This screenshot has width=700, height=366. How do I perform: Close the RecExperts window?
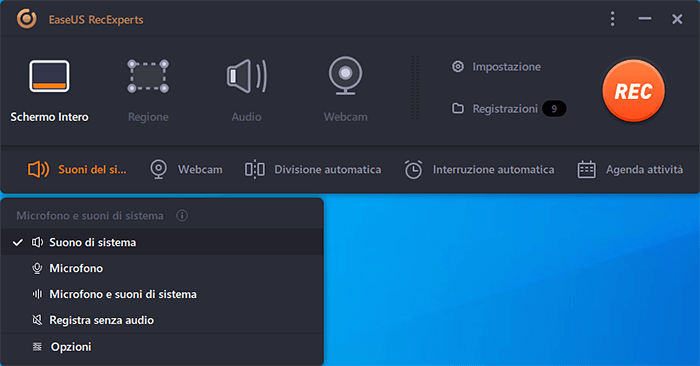[677, 19]
